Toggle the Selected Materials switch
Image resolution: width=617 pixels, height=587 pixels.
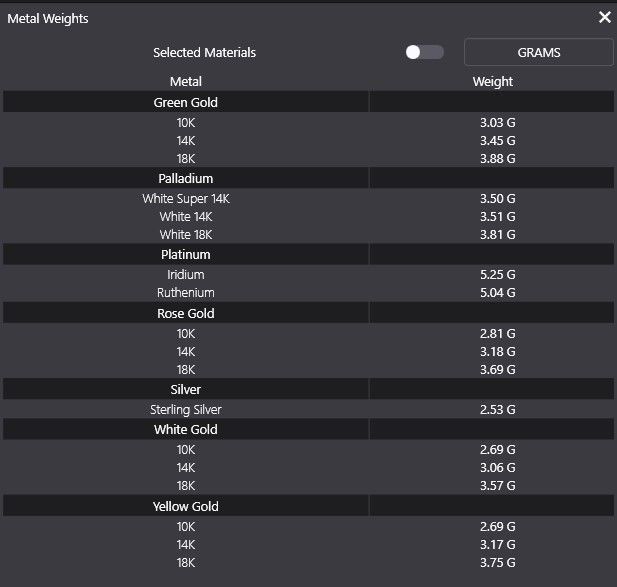point(425,52)
